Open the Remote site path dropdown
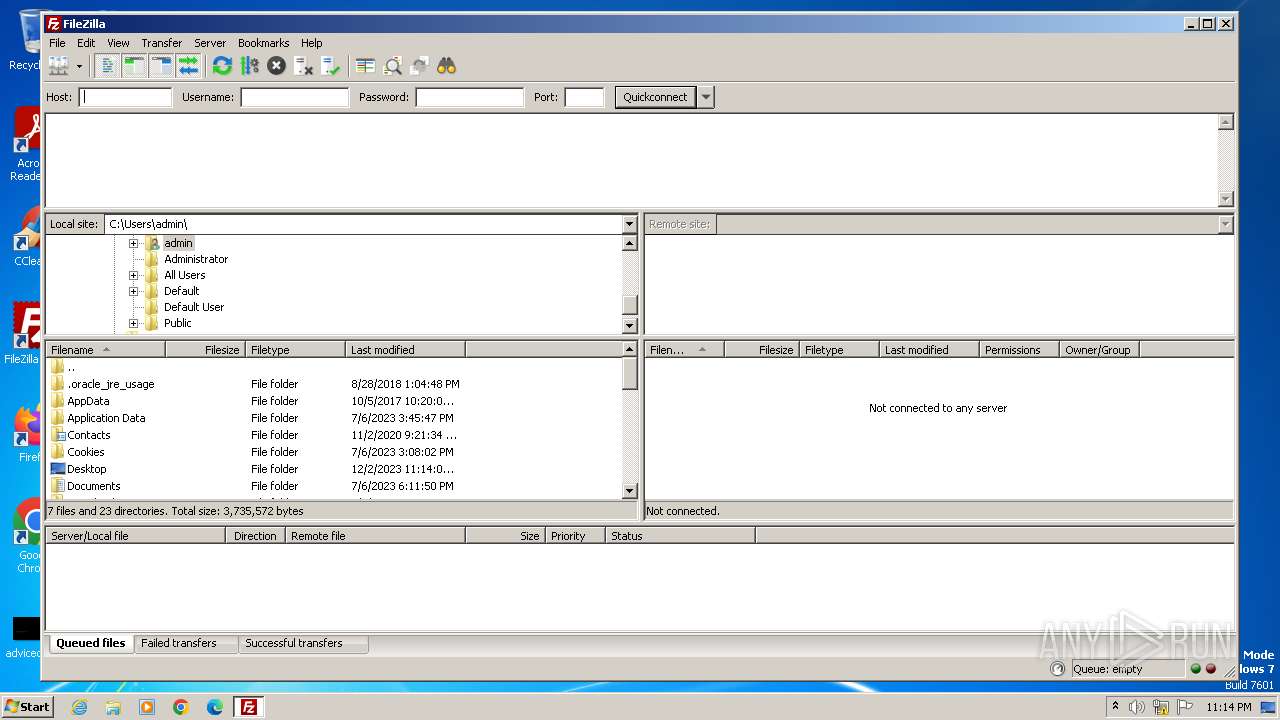Image resolution: width=1280 pixels, height=720 pixels. pos(1225,224)
